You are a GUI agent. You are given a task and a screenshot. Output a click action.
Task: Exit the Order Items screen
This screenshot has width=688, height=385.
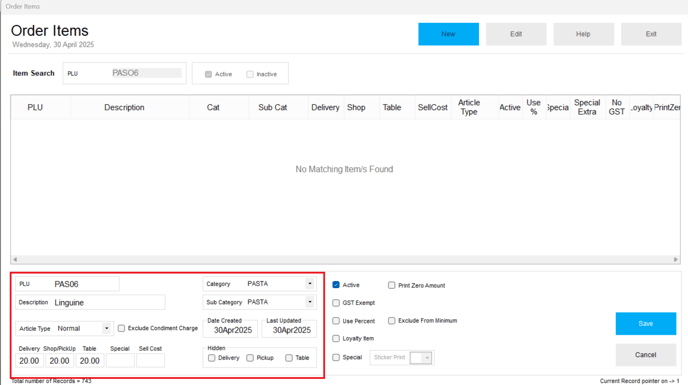point(651,34)
